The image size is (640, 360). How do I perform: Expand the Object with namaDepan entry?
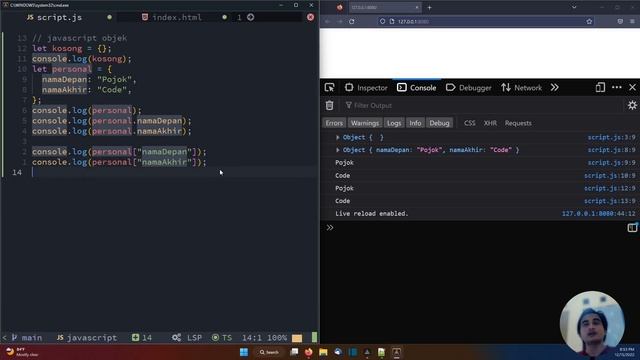(338, 150)
